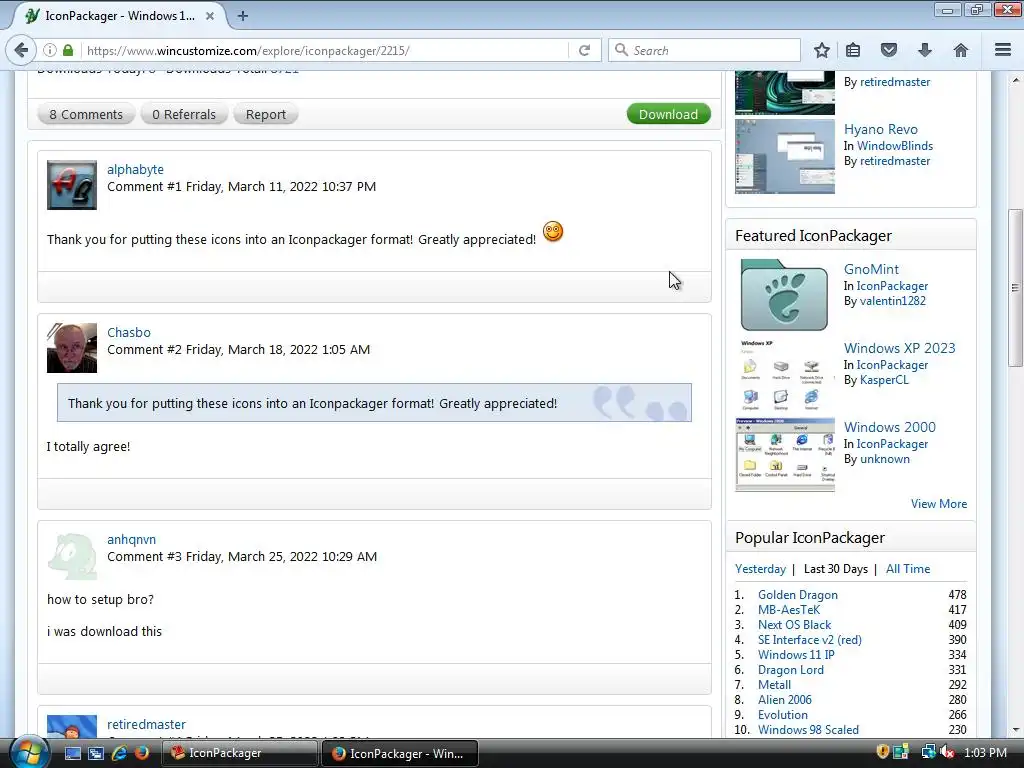Open the GnoMint icon pack link
This screenshot has width=1024, height=768.
871,269
